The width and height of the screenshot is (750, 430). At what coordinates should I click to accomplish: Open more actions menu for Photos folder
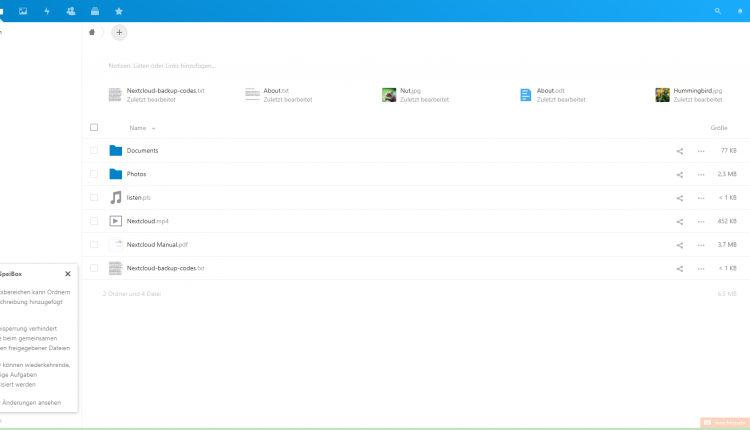(x=701, y=174)
